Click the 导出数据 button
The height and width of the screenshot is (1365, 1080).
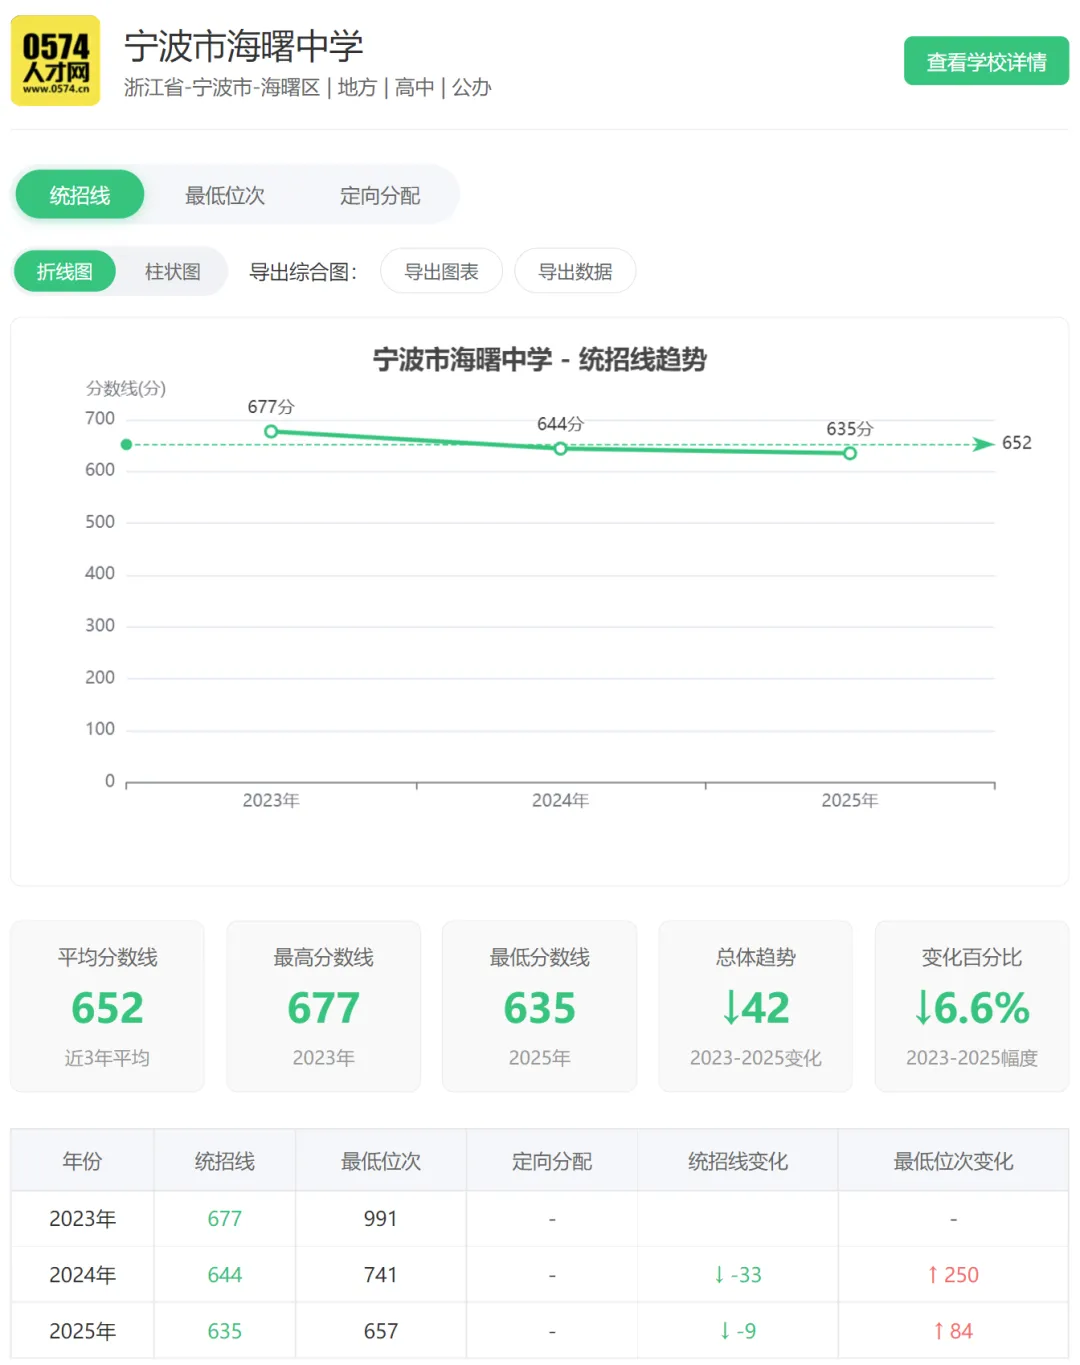click(x=575, y=271)
